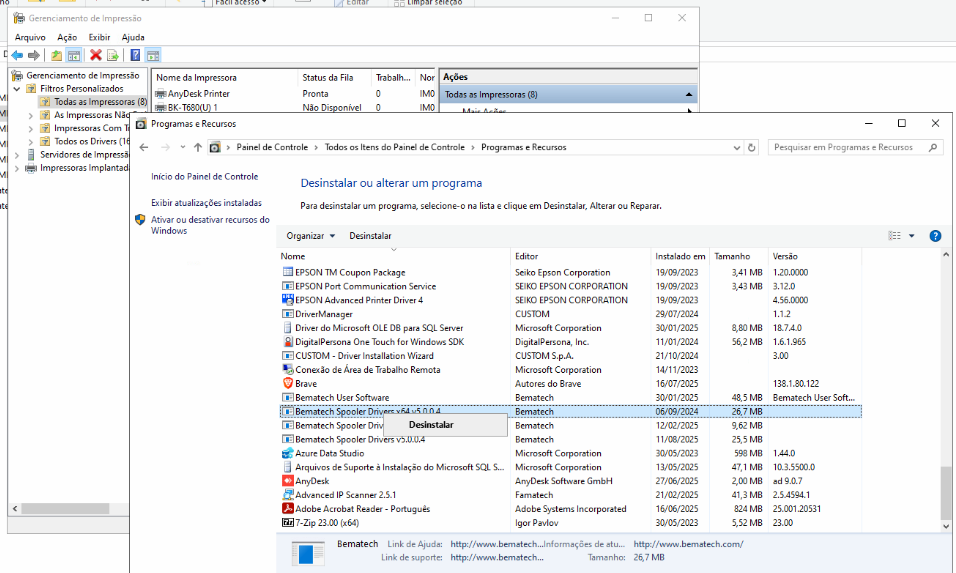Choose Desinstalar from the context menu
Viewport: 956px width, 573px height.
coord(431,425)
